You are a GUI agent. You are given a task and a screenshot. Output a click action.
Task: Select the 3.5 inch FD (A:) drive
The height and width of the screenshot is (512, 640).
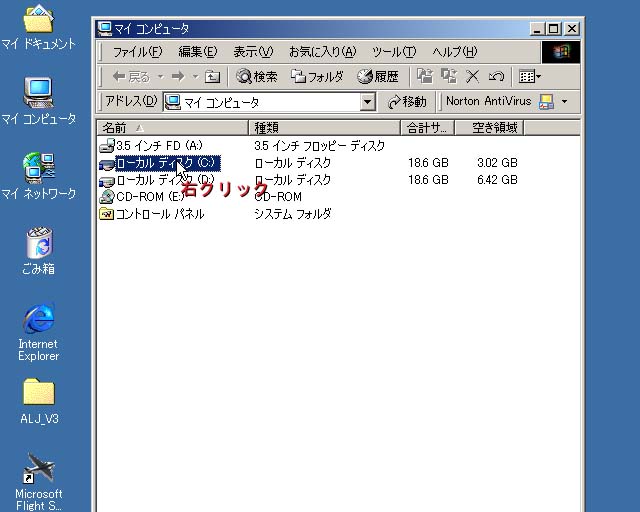pos(158,146)
